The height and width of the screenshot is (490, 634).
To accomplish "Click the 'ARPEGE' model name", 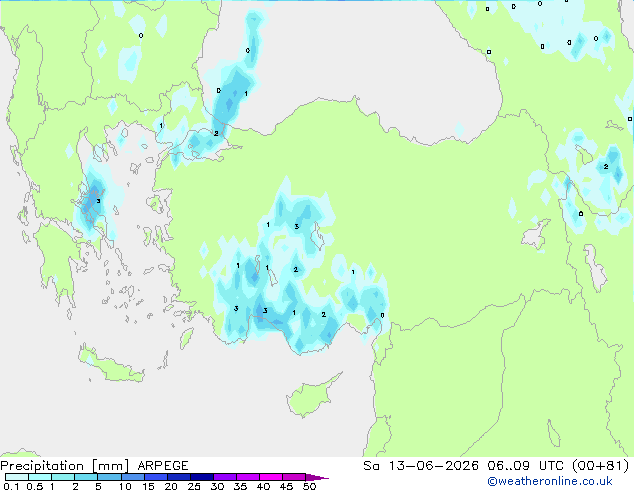I will click(x=163, y=466).
